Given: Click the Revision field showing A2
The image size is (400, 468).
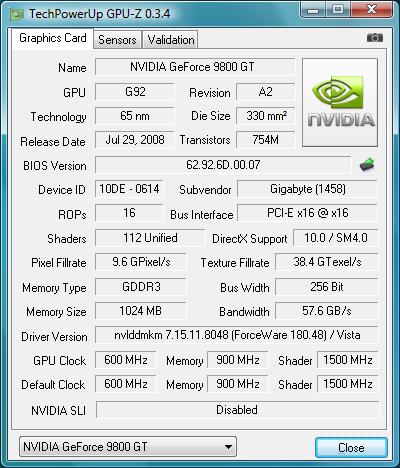Looking at the screenshot, I should tap(266, 92).
